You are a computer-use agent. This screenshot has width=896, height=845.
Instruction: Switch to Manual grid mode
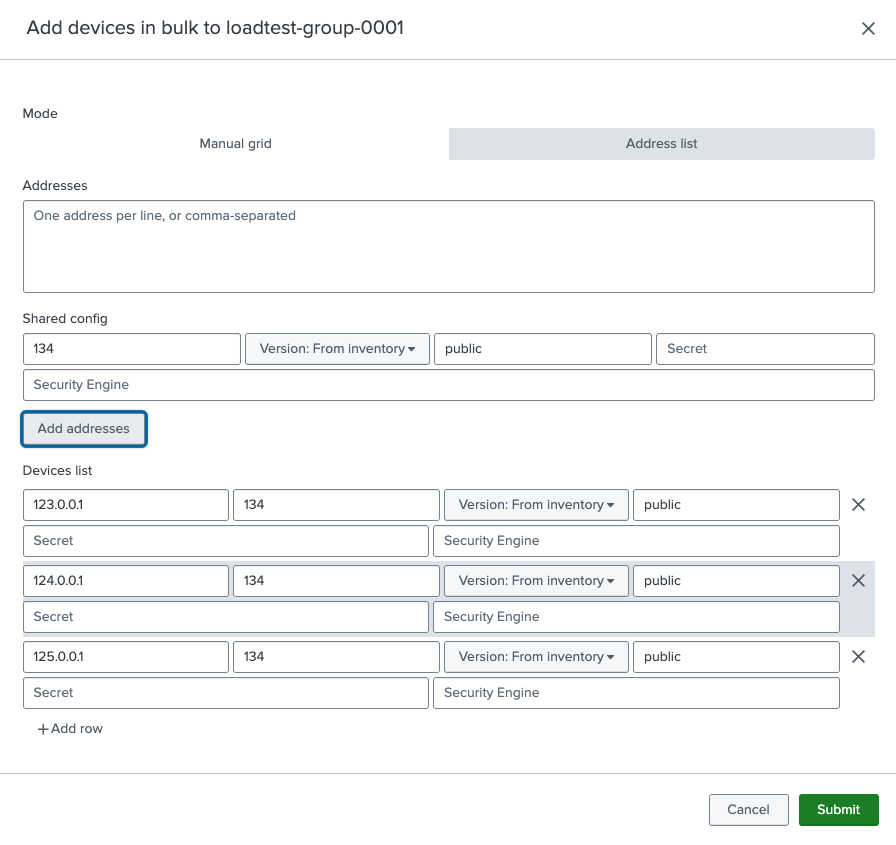tap(235, 143)
